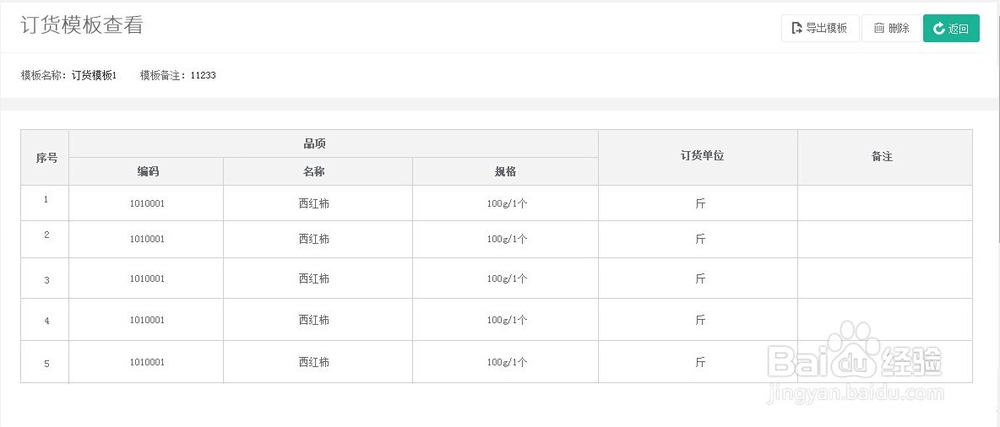
Task: Click the 序号 column header
Action: tap(45, 157)
